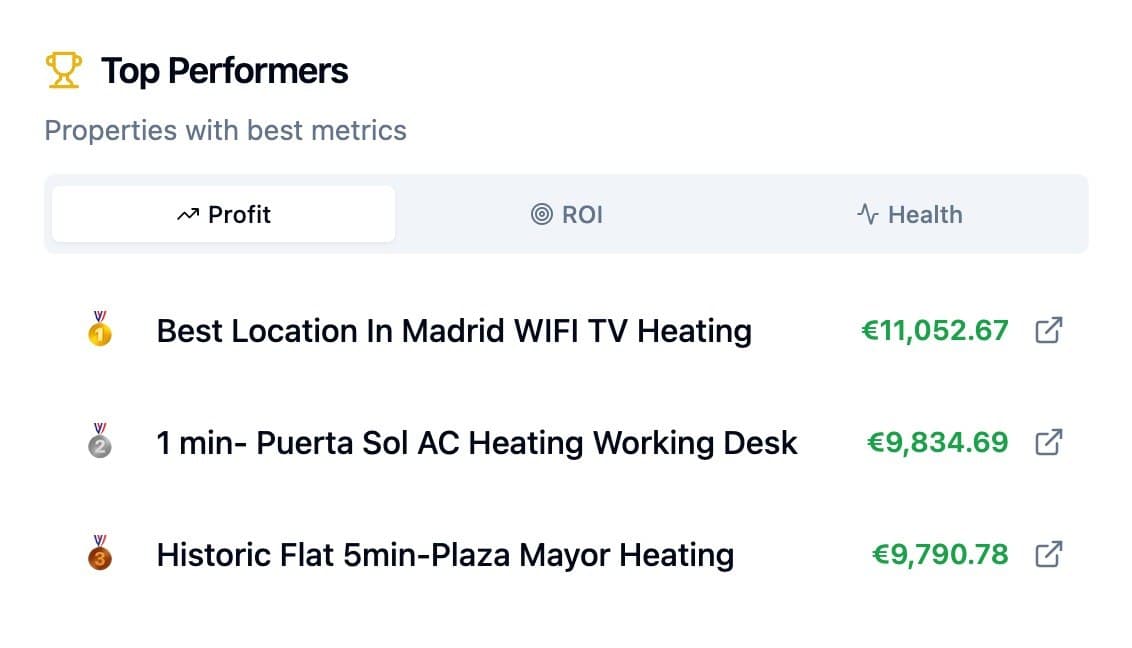Click the pulse icon on the Health tab
Screen dimensions: 1132x648
coord(867,215)
